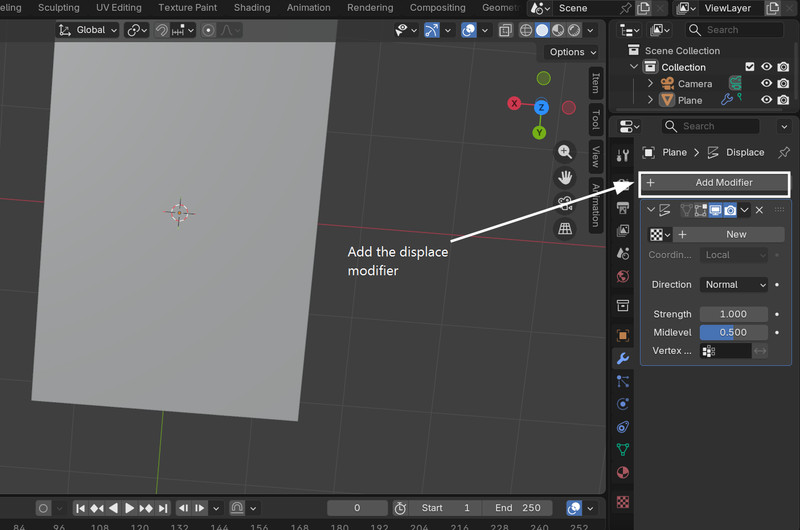The height and width of the screenshot is (530, 800).
Task: Toggle viewport gizmos button
Action: point(432,31)
